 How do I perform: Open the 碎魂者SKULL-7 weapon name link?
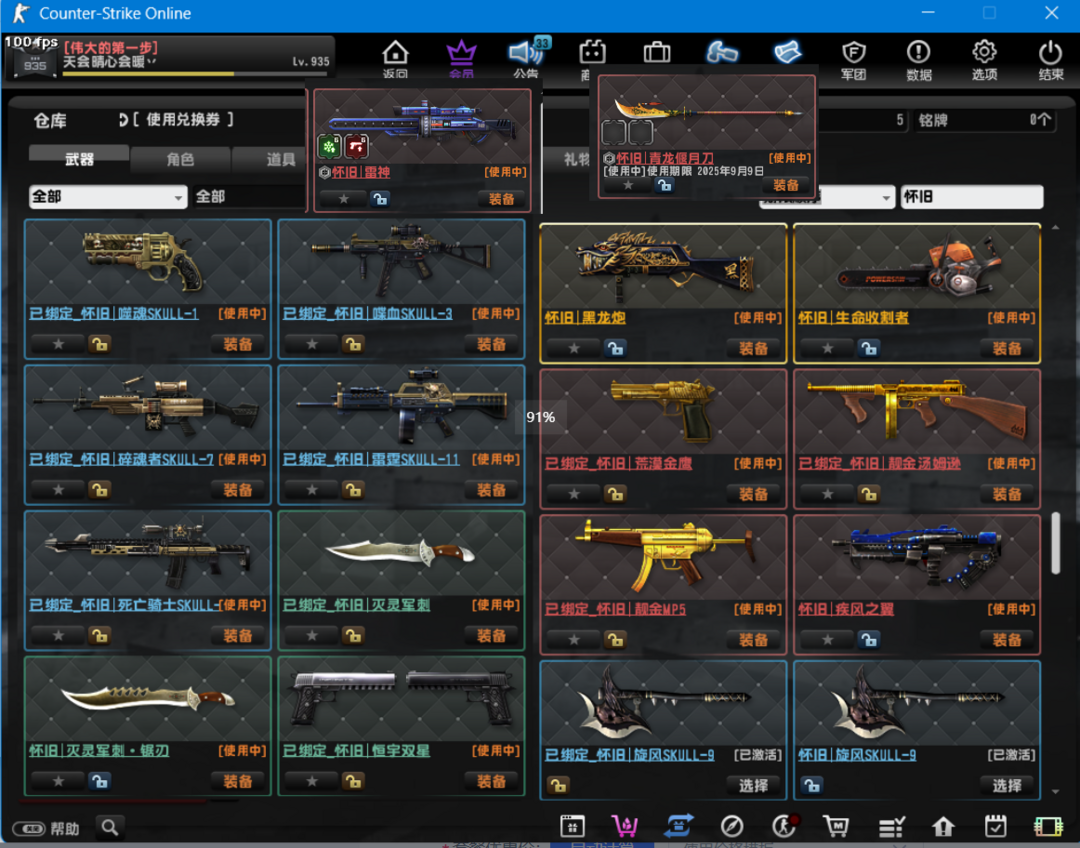pos(121,459)
